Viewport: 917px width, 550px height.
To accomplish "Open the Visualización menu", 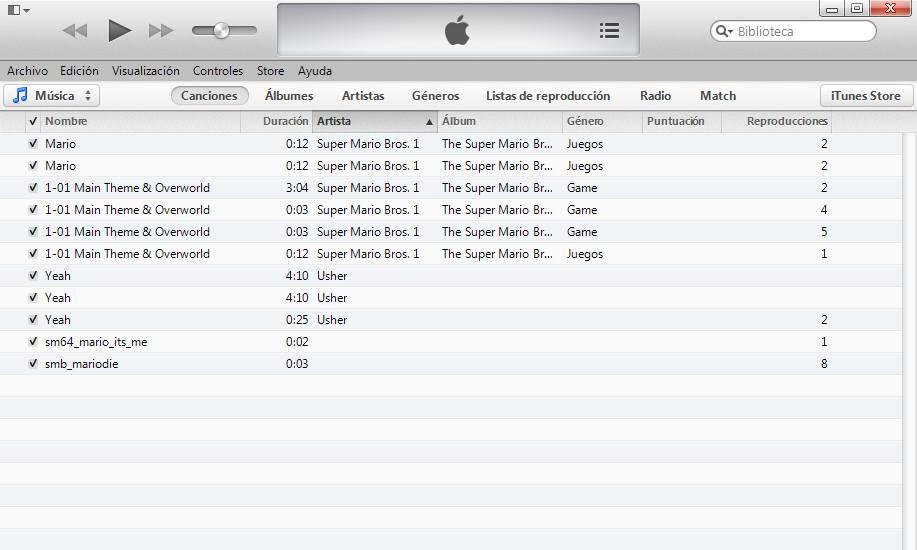I will (x=146, y=71).
